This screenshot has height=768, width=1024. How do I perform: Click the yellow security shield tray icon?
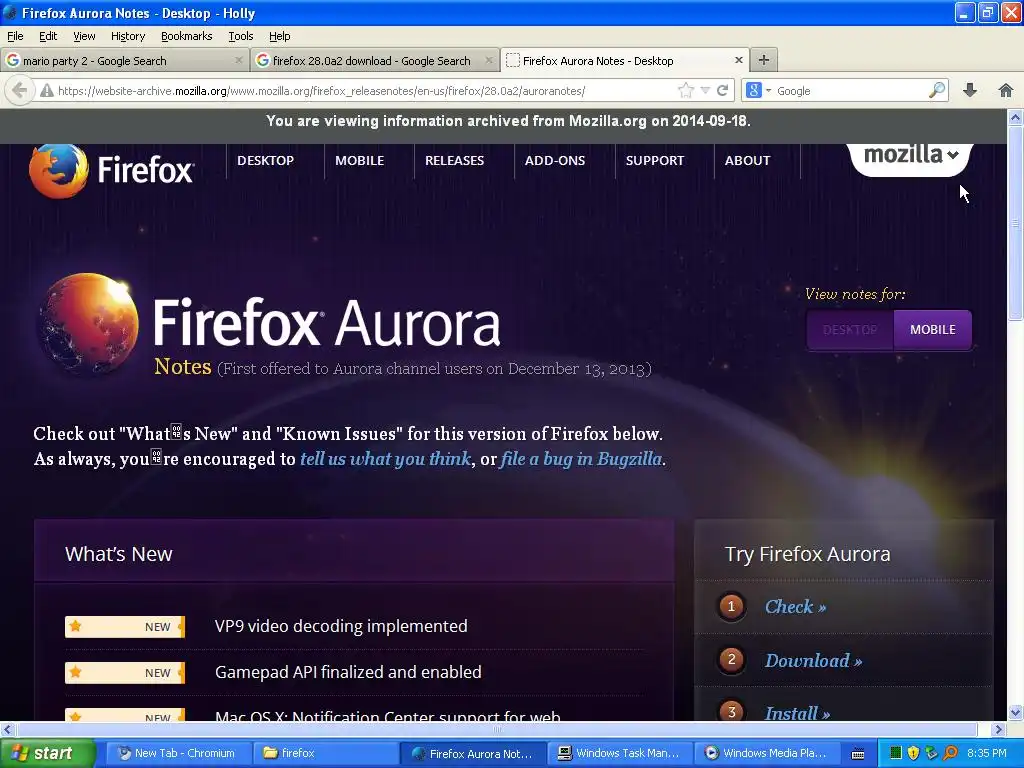pyautogui.click(x=914, y=753)
